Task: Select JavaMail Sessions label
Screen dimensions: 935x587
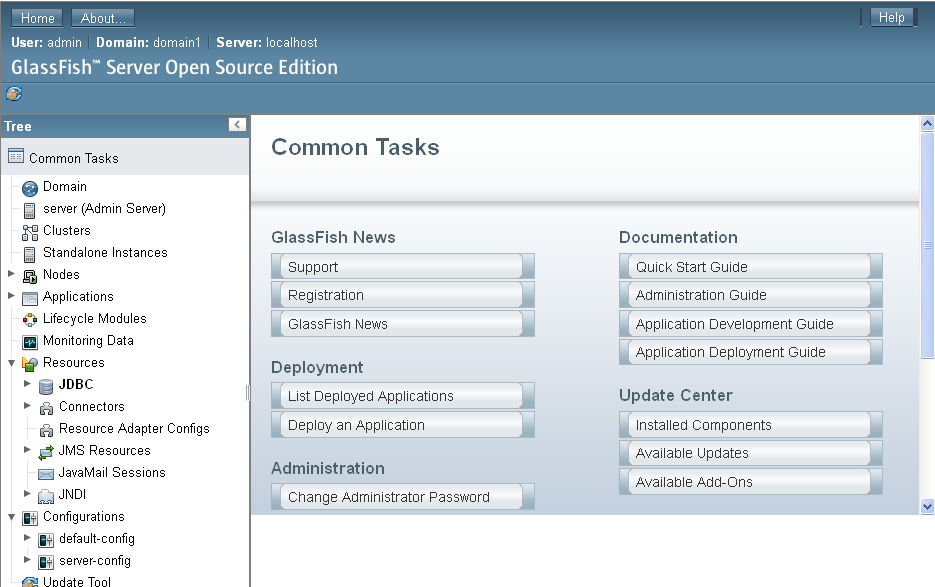Action: tap(112, 472)
